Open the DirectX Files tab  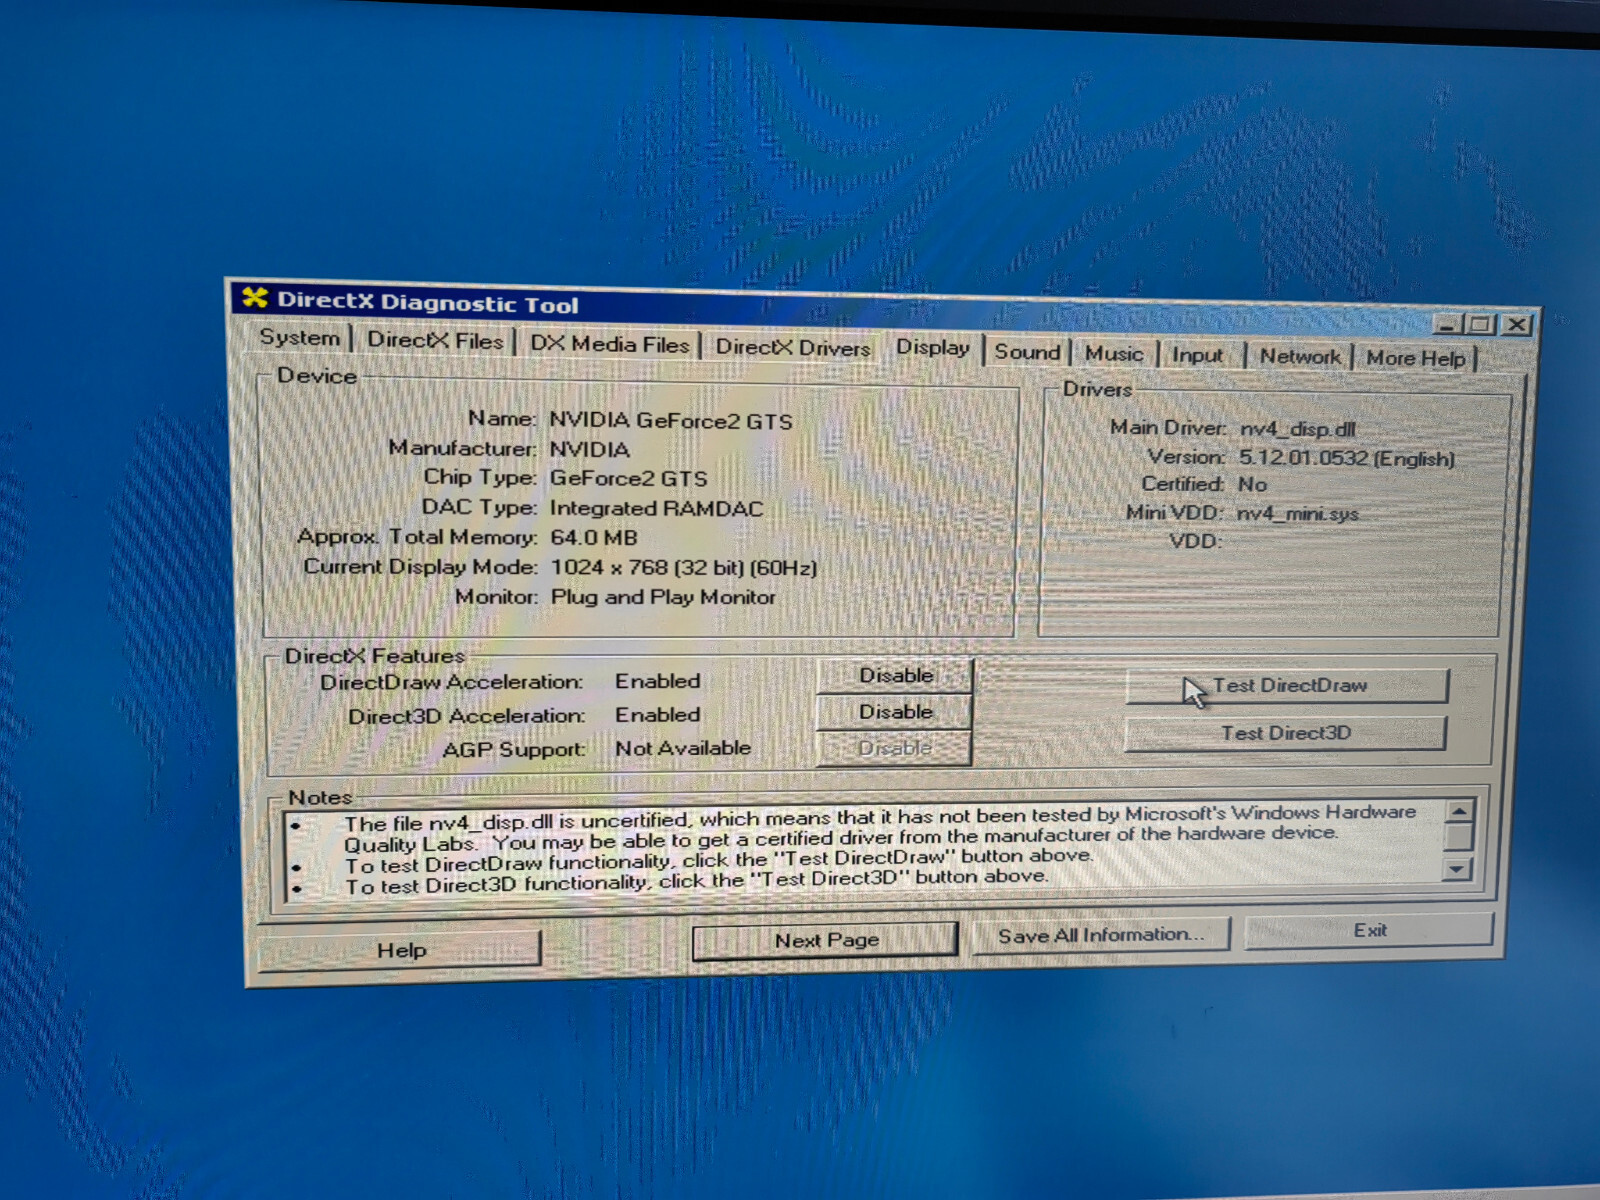pos(435,340)
